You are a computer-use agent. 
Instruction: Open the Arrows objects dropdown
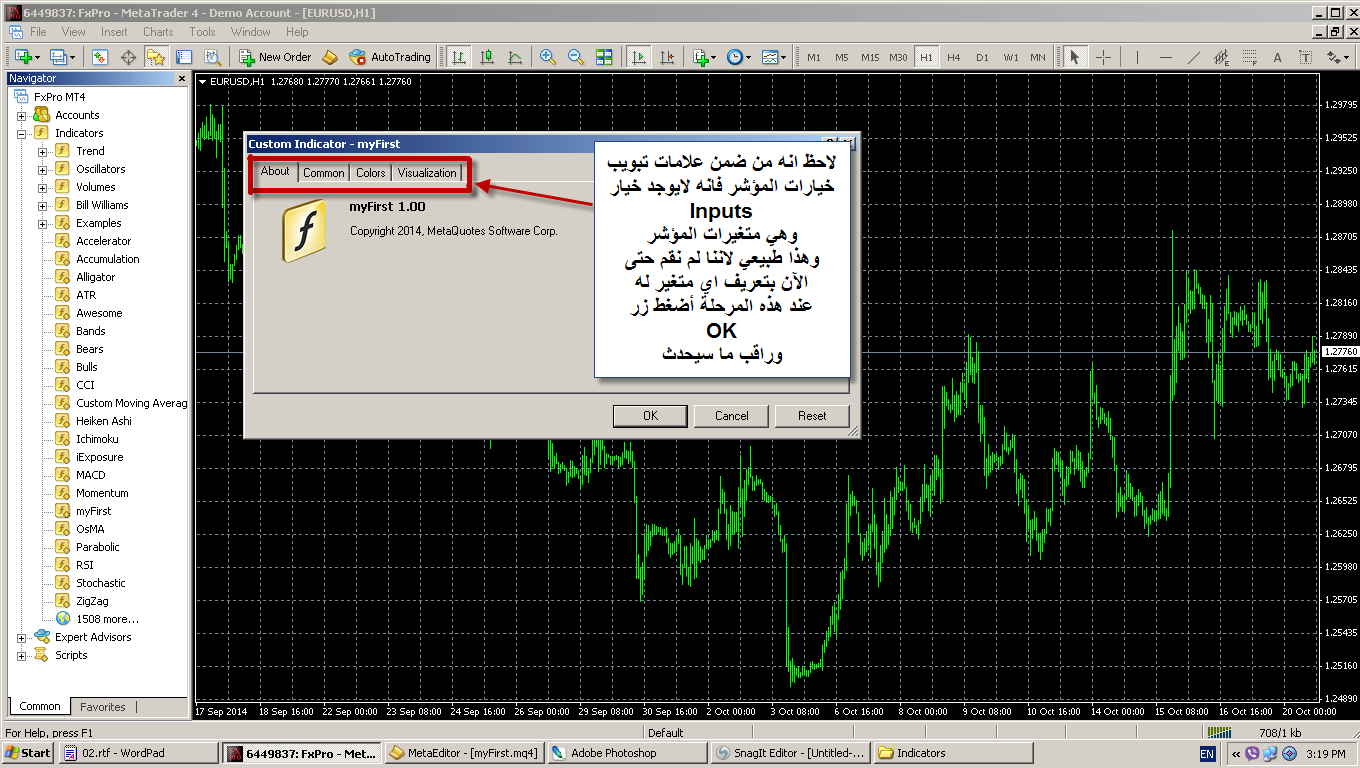click(x=1337, y=57)
